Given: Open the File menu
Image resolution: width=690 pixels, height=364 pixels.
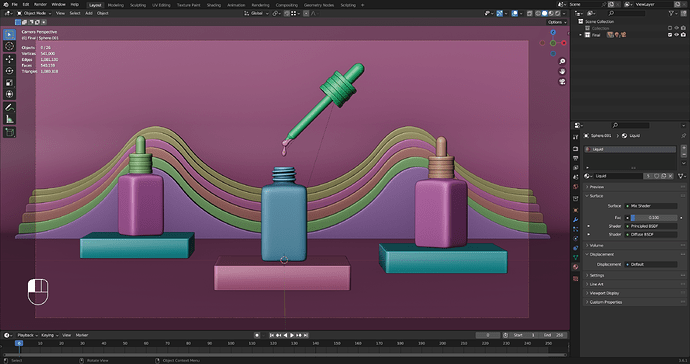Looking at the screenshot, I should 15,4.
